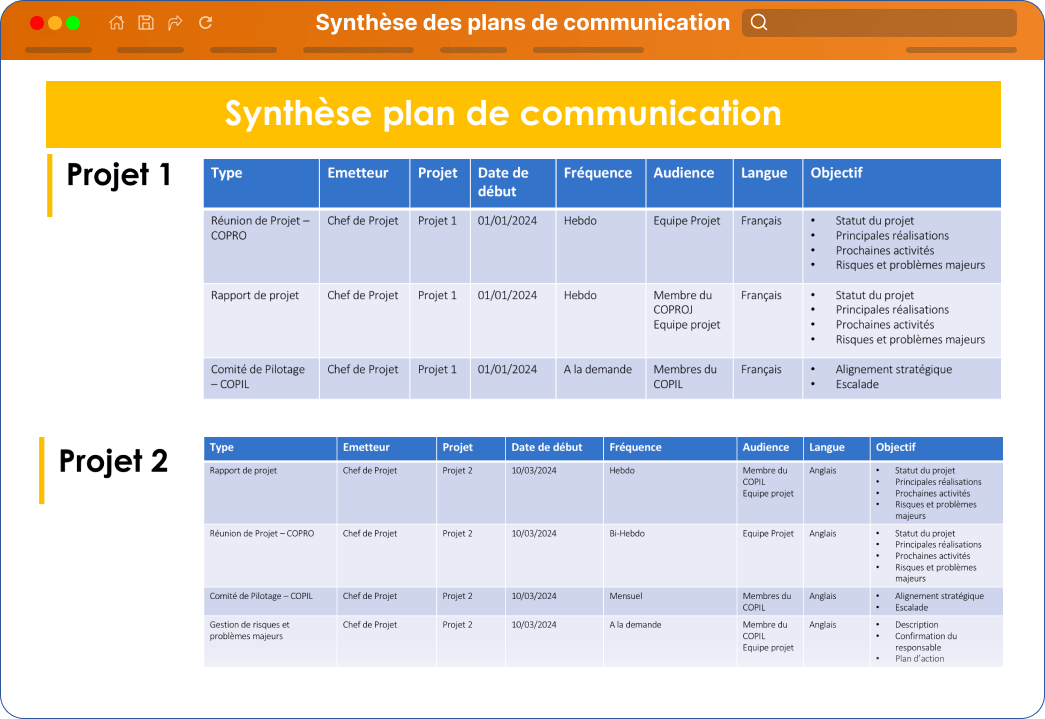1045x719 pixels.
Task: Focus the search input field
Action: (879, 23)
